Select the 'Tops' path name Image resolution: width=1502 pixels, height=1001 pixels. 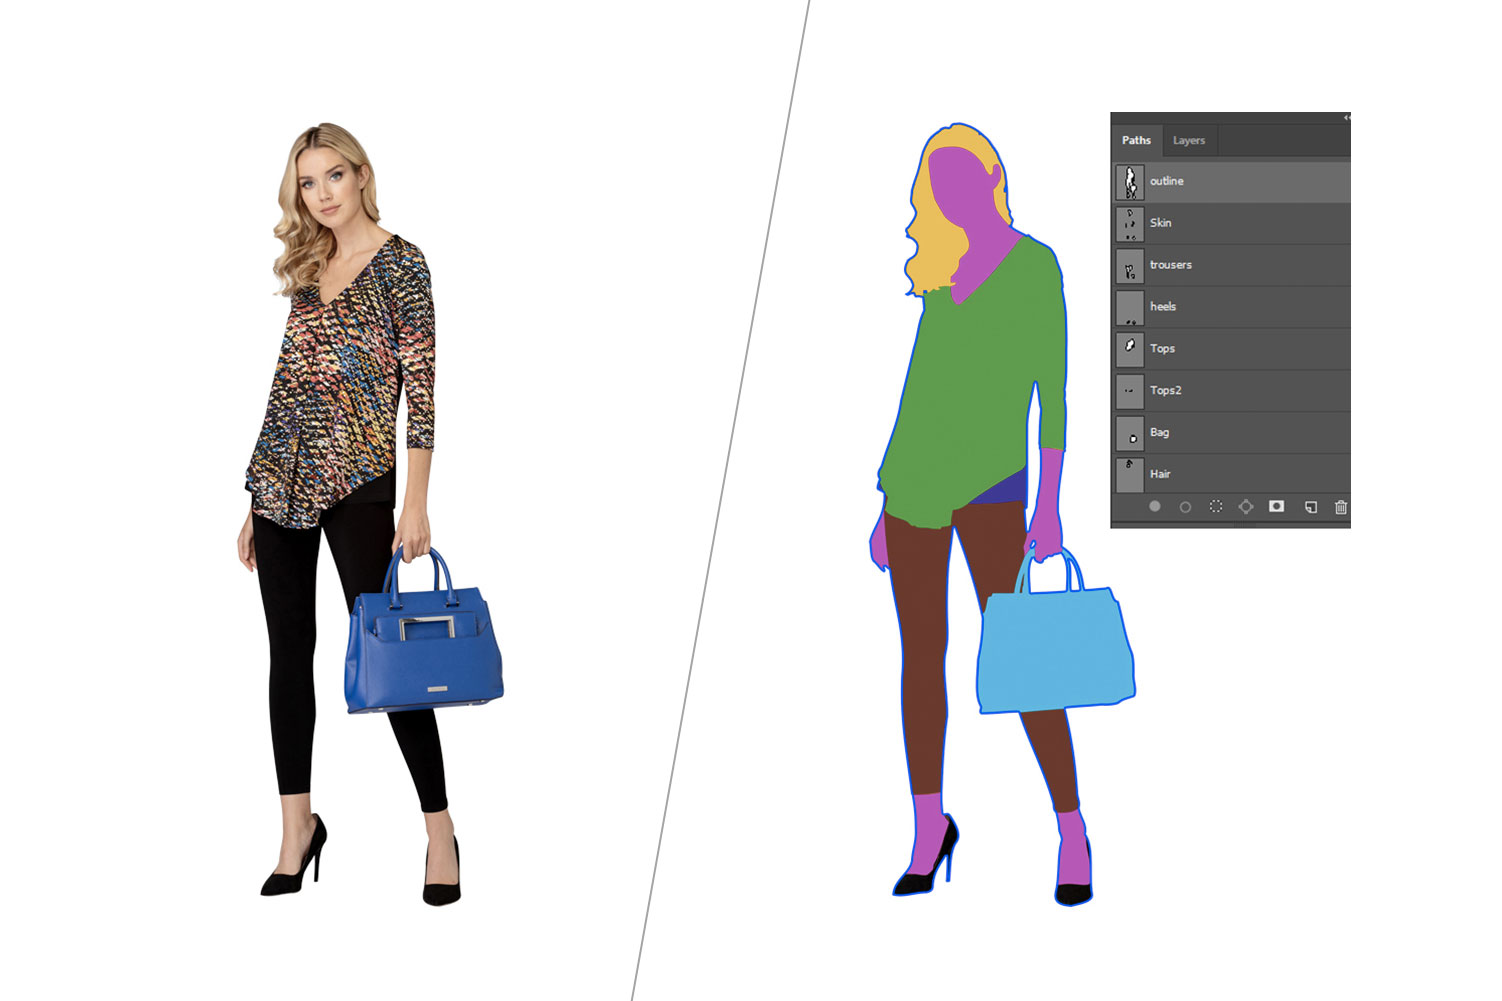click(1162, 349)
